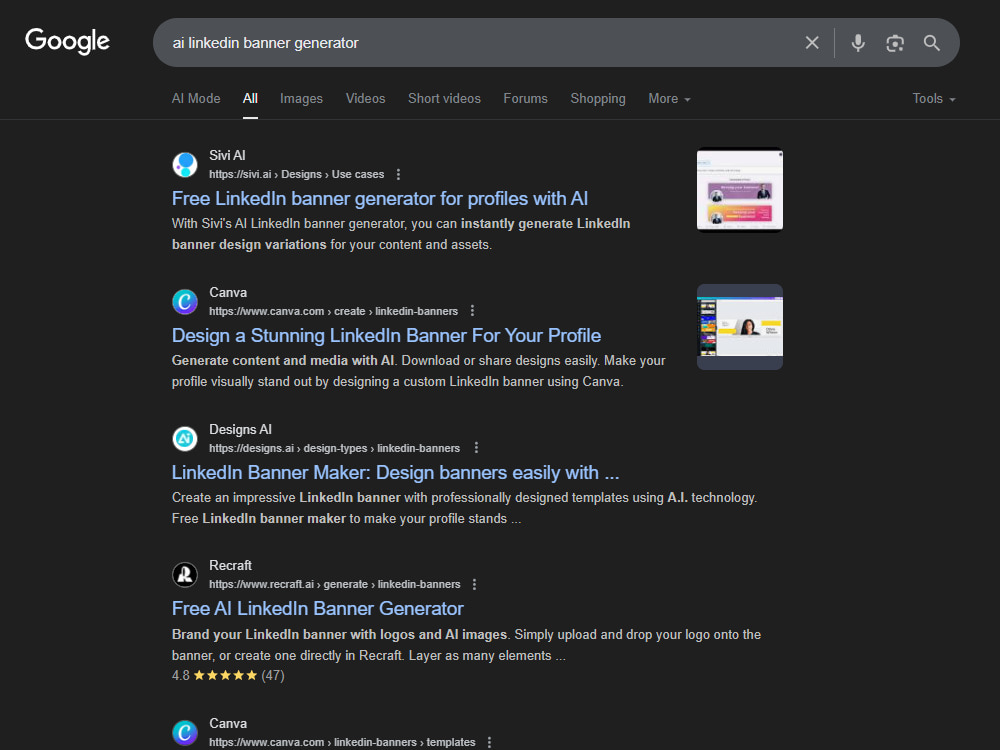
Task: Start voice search with microphone icon
Action: [858, 43]
